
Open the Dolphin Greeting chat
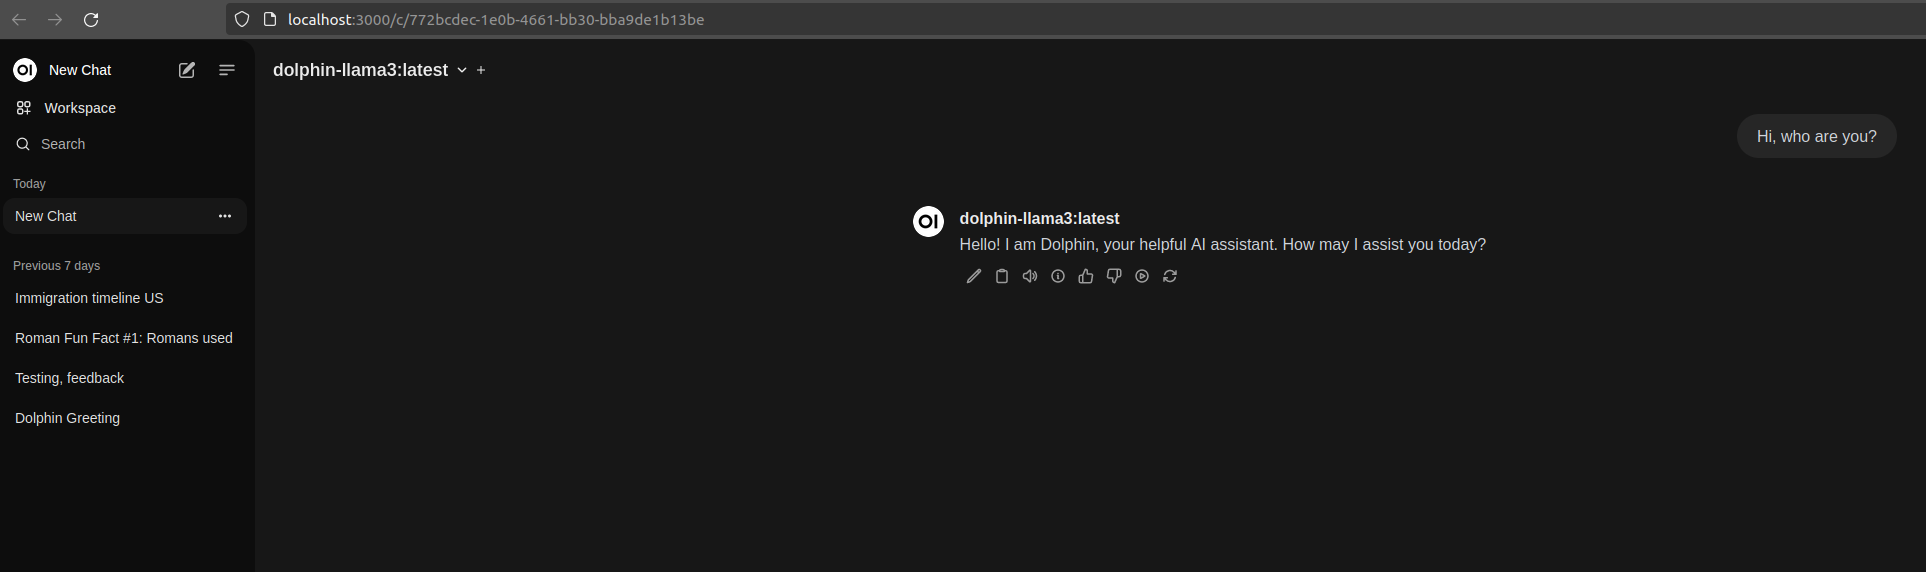(x=67, y=418)
